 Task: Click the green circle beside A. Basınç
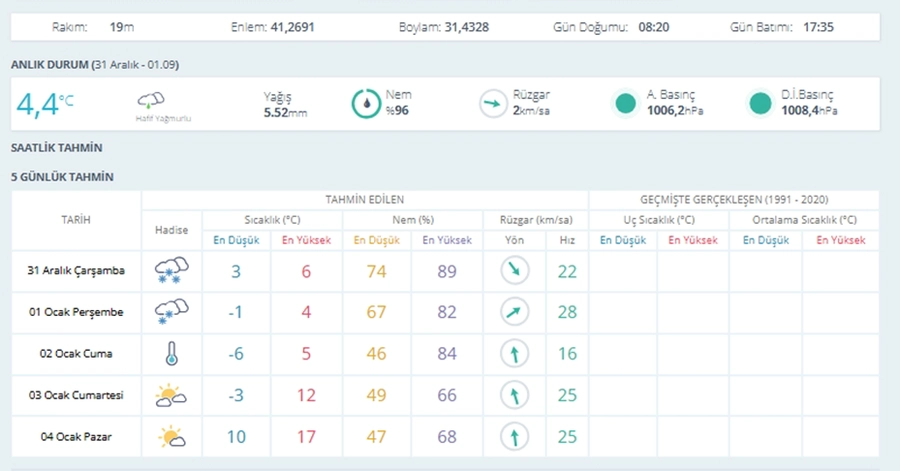pyautogui.click(x=626, y=103)
